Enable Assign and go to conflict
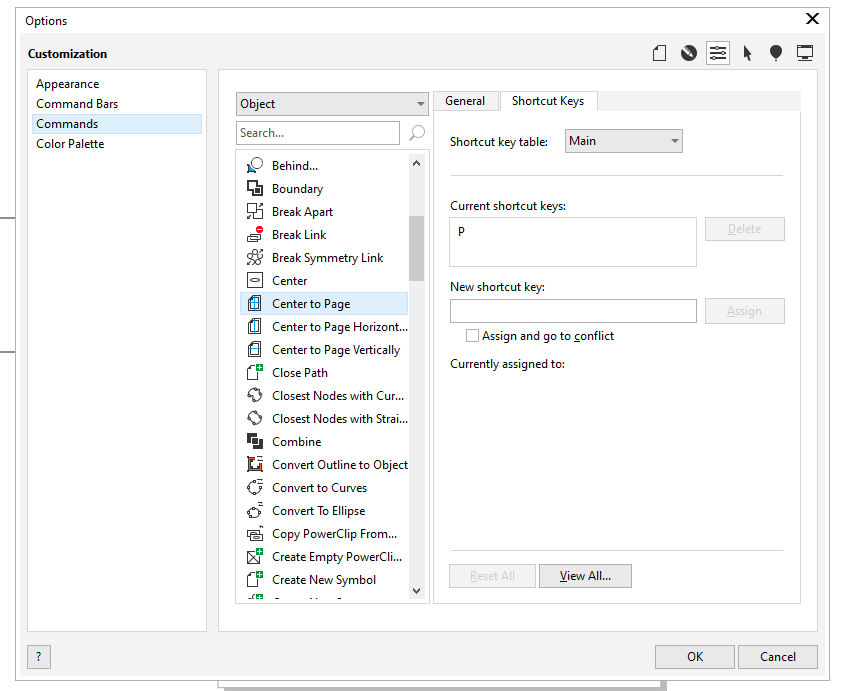Viewport: 849px width, 691px height. coord(473,336)
